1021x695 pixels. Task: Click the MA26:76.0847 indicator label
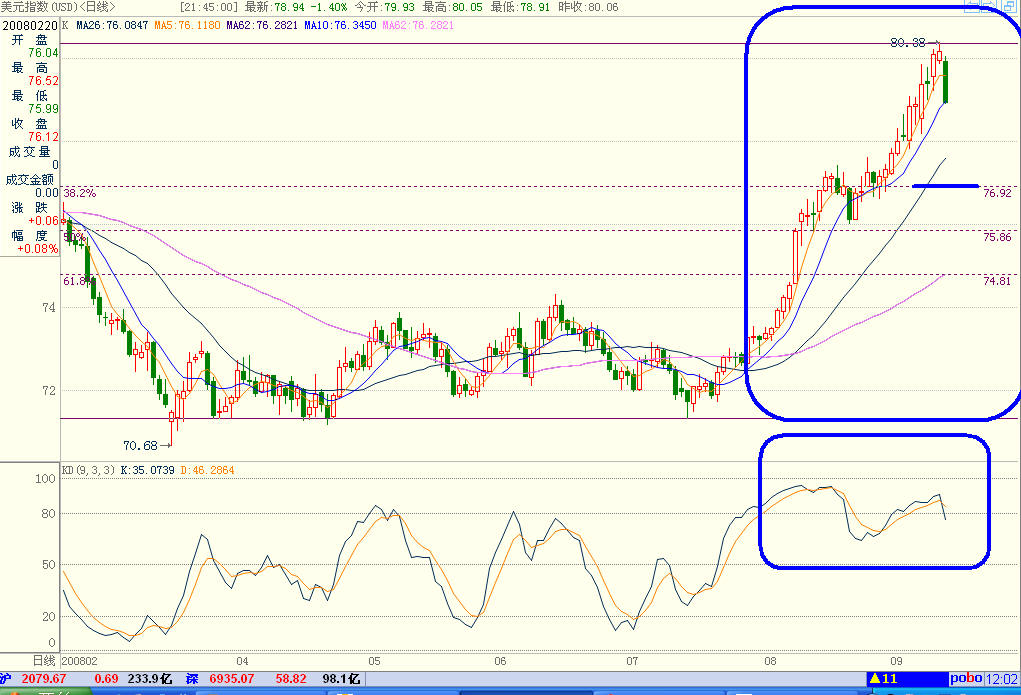112,25
